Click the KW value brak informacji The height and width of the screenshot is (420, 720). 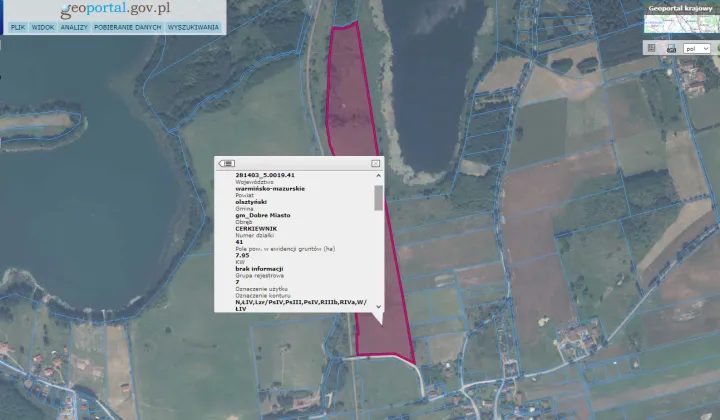click(x=259, y=269)
